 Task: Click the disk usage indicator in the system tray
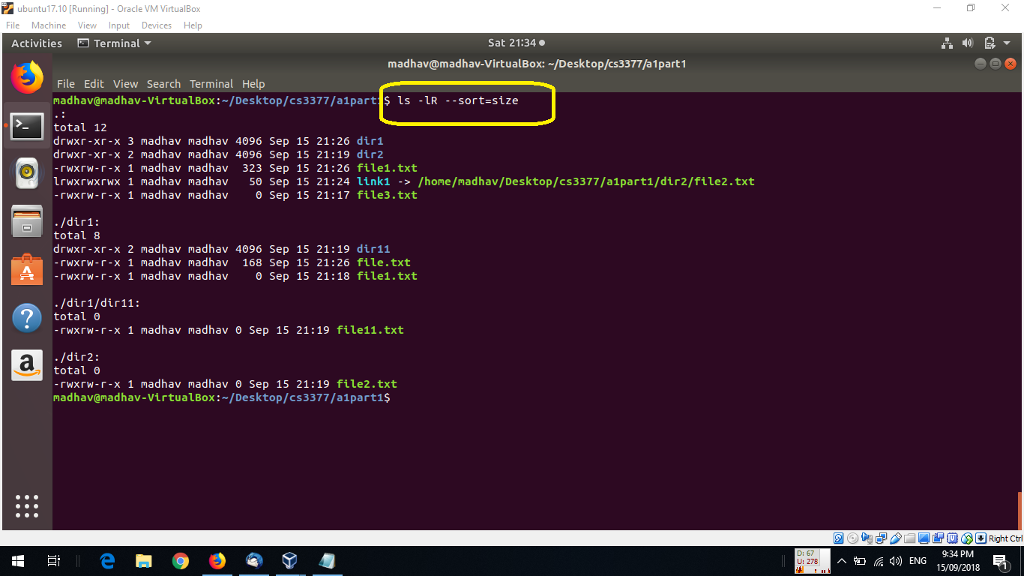point(812,561)
